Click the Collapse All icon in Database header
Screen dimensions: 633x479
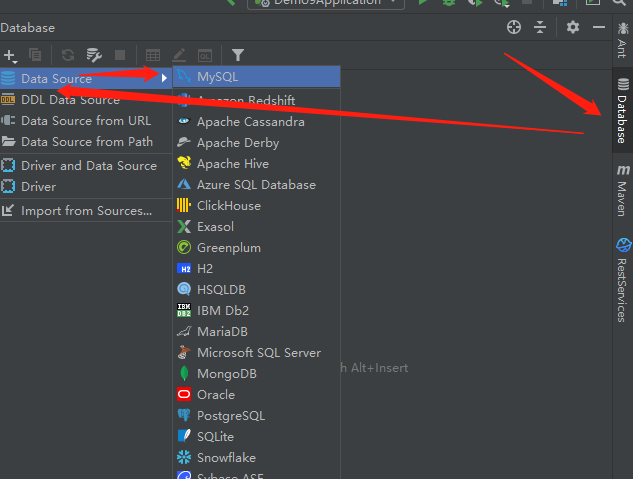click(x=540, y=27)
